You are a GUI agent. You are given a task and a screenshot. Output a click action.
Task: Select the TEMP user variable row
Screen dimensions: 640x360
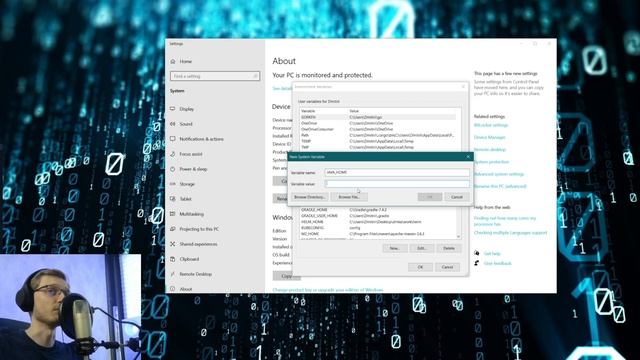pyautogui.click(x=378, y=141)
